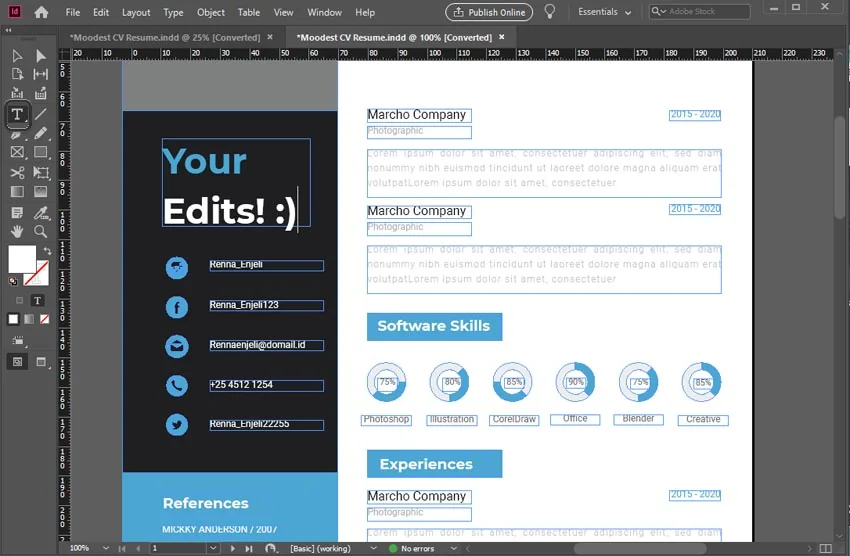
Task: Select the Gradient Swatch tool
Action: [17, 192]
